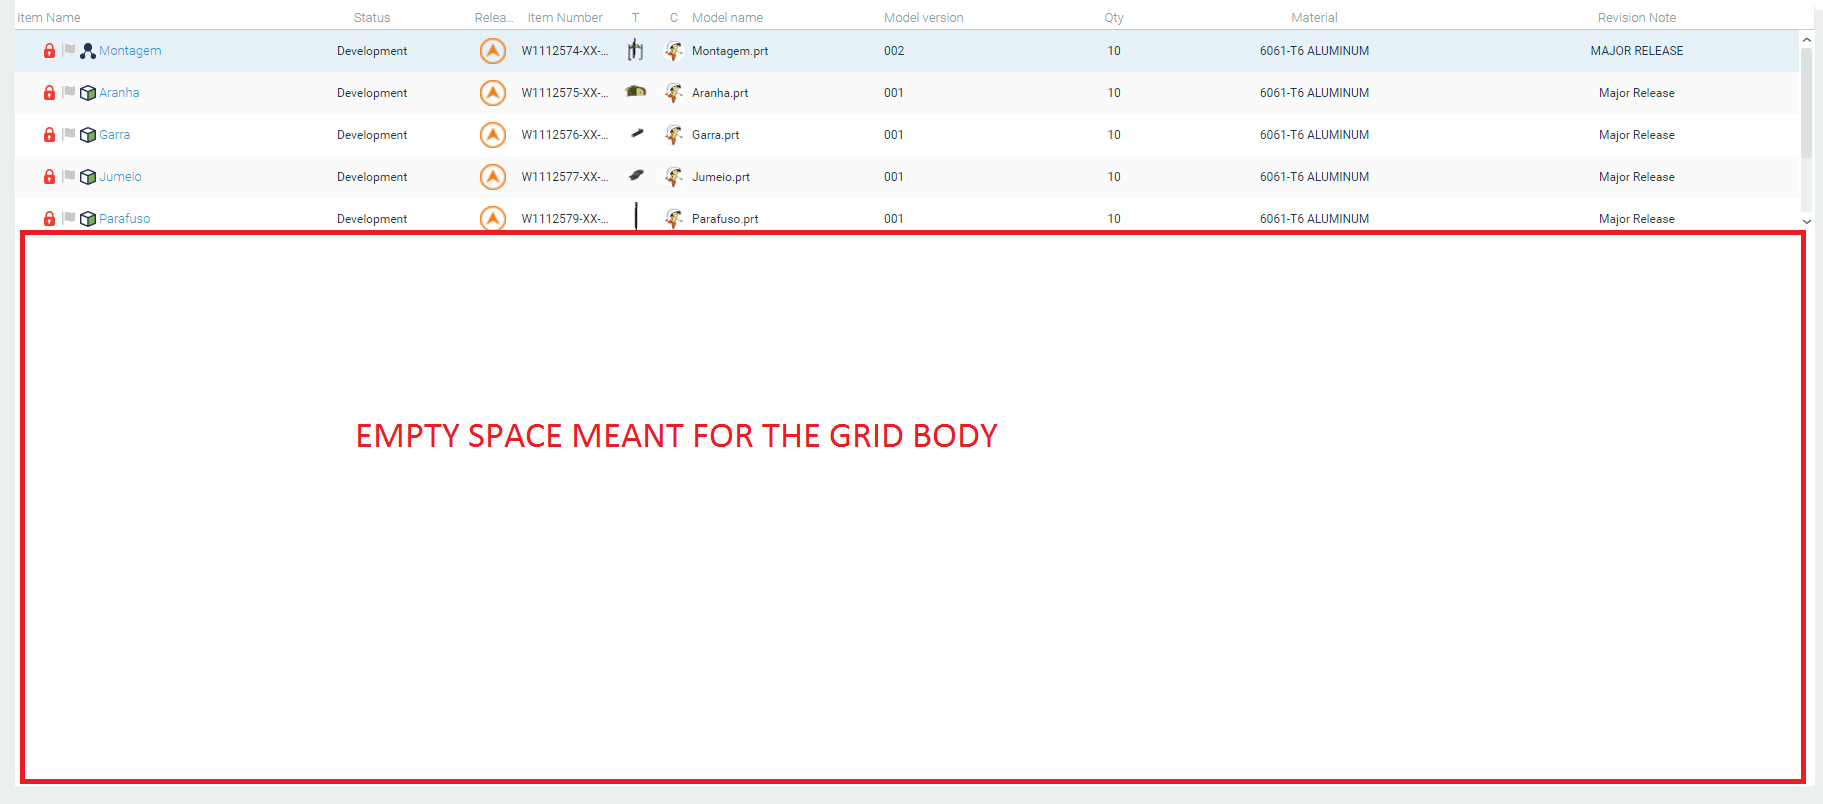Open the Parafuso item link
The image size is (1823, 804).
[x=125, y=219]
